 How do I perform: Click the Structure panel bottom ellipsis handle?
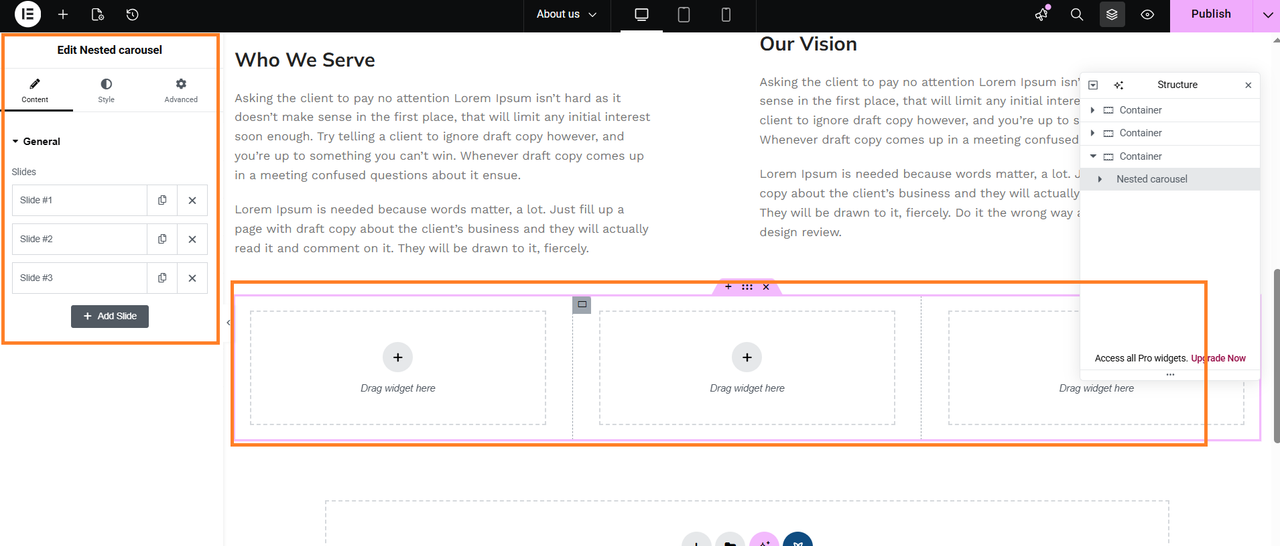click(x=1170, y=375)
